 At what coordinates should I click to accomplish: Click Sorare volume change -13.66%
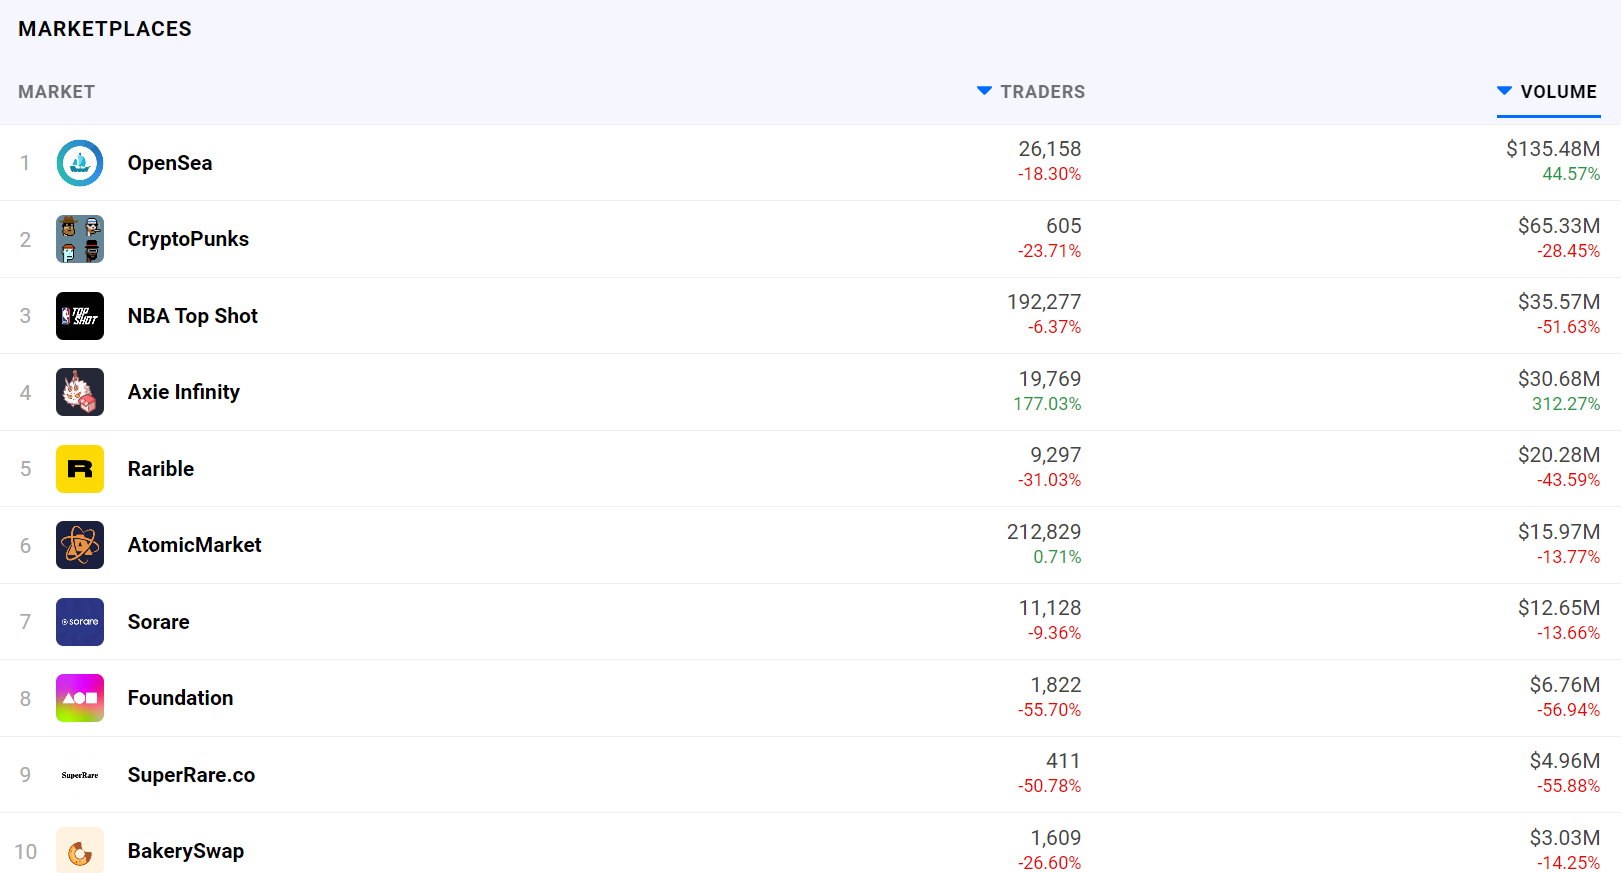pos(1568,633)
